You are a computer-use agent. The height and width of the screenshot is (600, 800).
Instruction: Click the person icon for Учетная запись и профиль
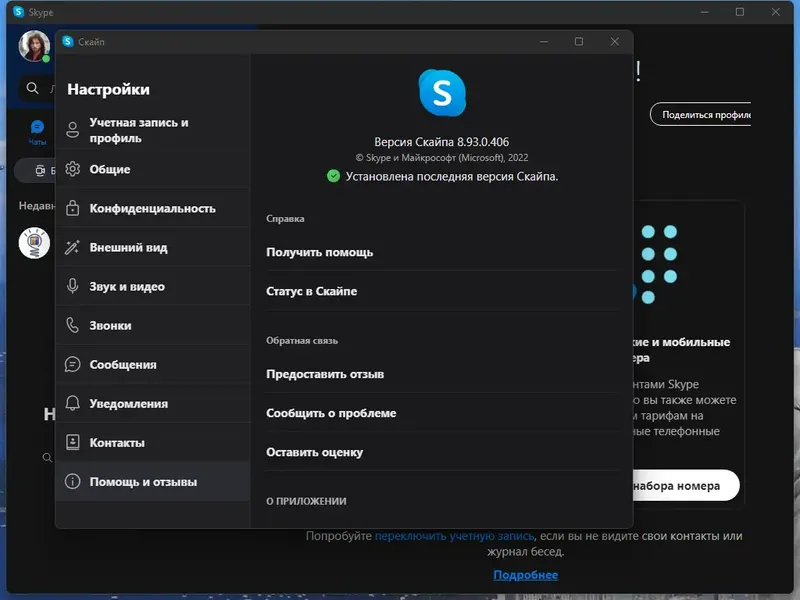72,129
